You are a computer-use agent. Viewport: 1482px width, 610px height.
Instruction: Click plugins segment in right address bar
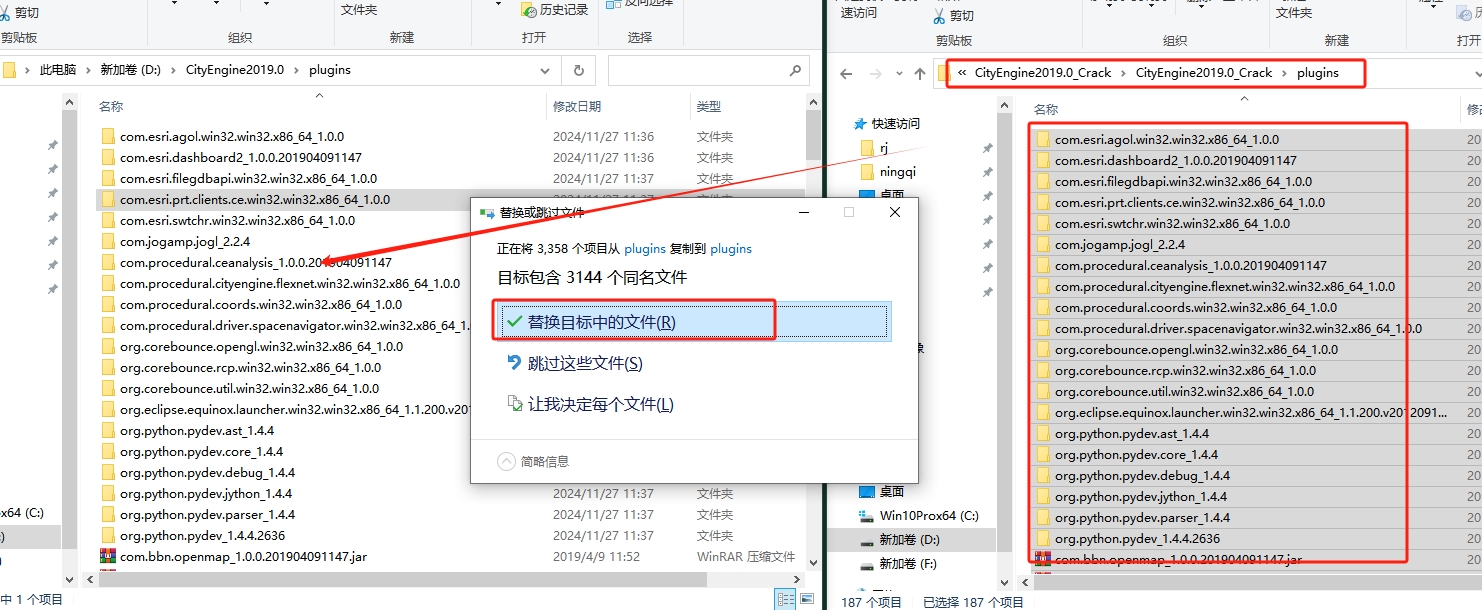(x=1317, y=73)
